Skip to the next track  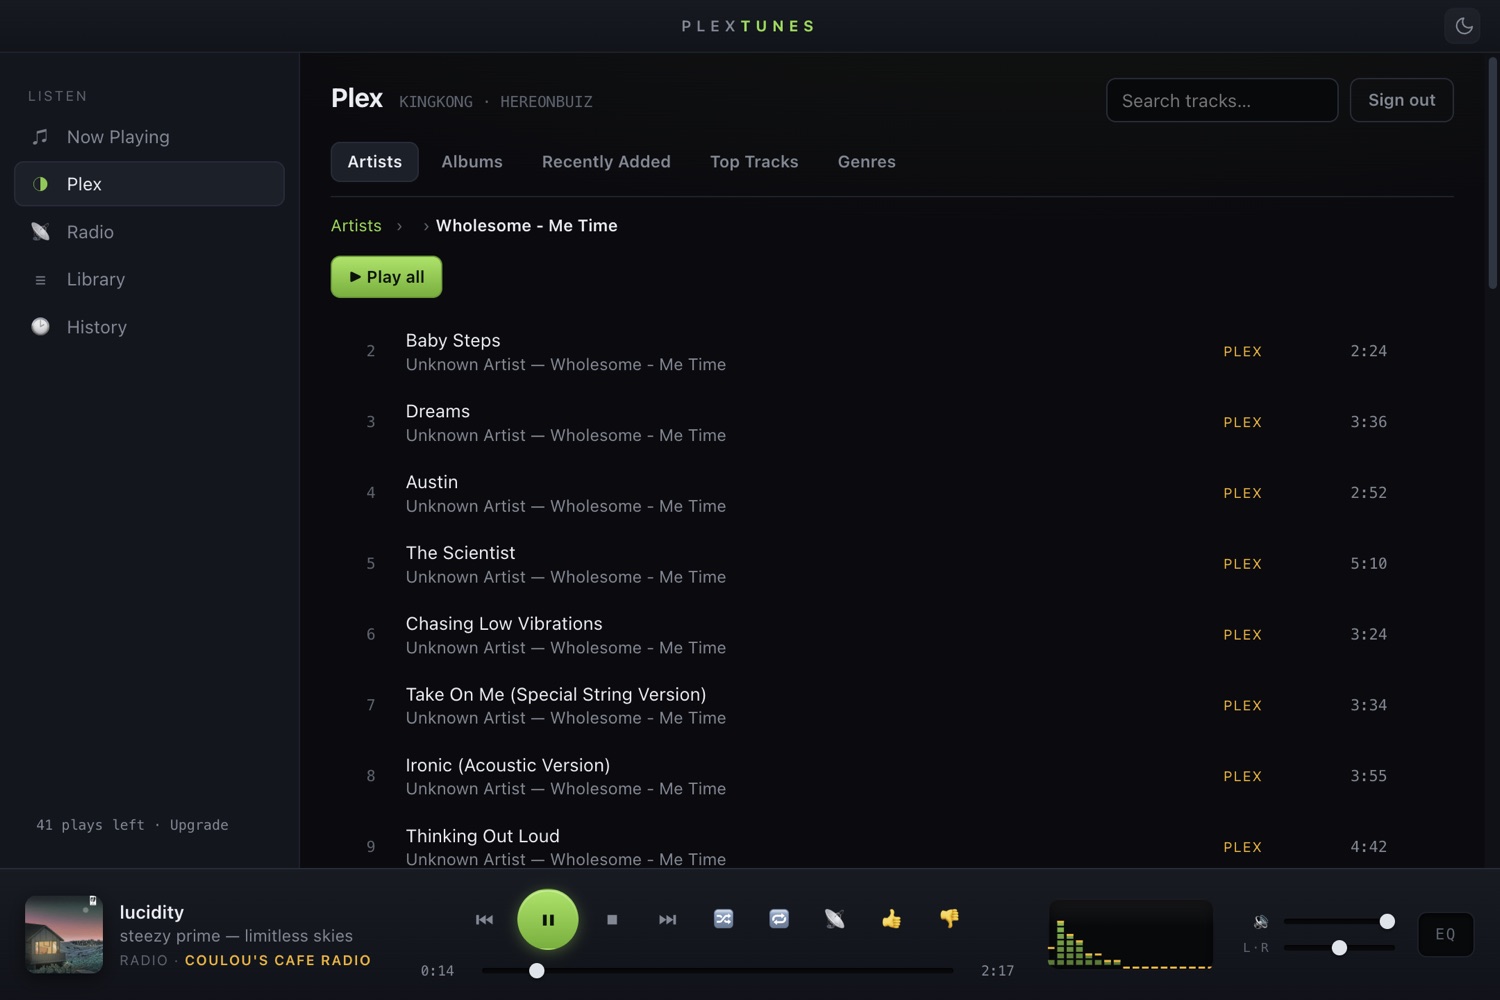667,919
